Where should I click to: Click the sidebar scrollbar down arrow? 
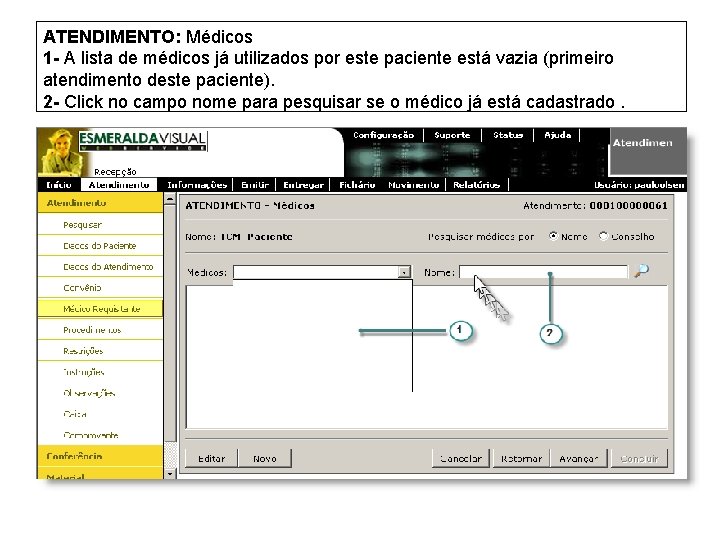[170, 473]
